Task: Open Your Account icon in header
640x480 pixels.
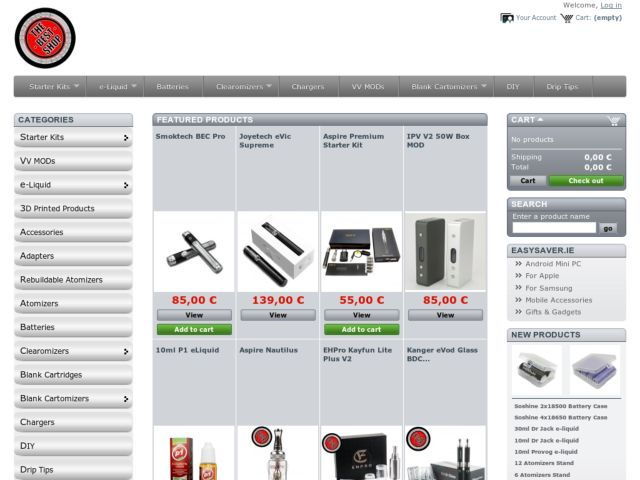Action: pos(507,18)
